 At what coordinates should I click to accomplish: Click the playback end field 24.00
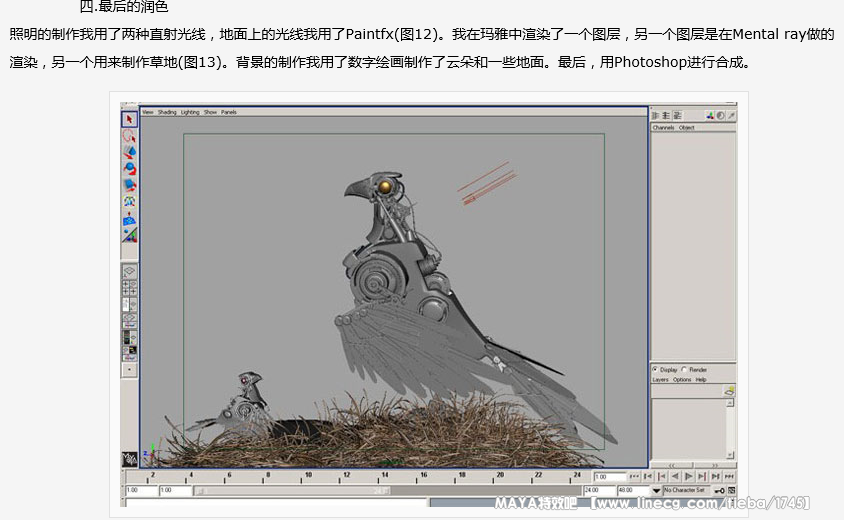(599, 490)
